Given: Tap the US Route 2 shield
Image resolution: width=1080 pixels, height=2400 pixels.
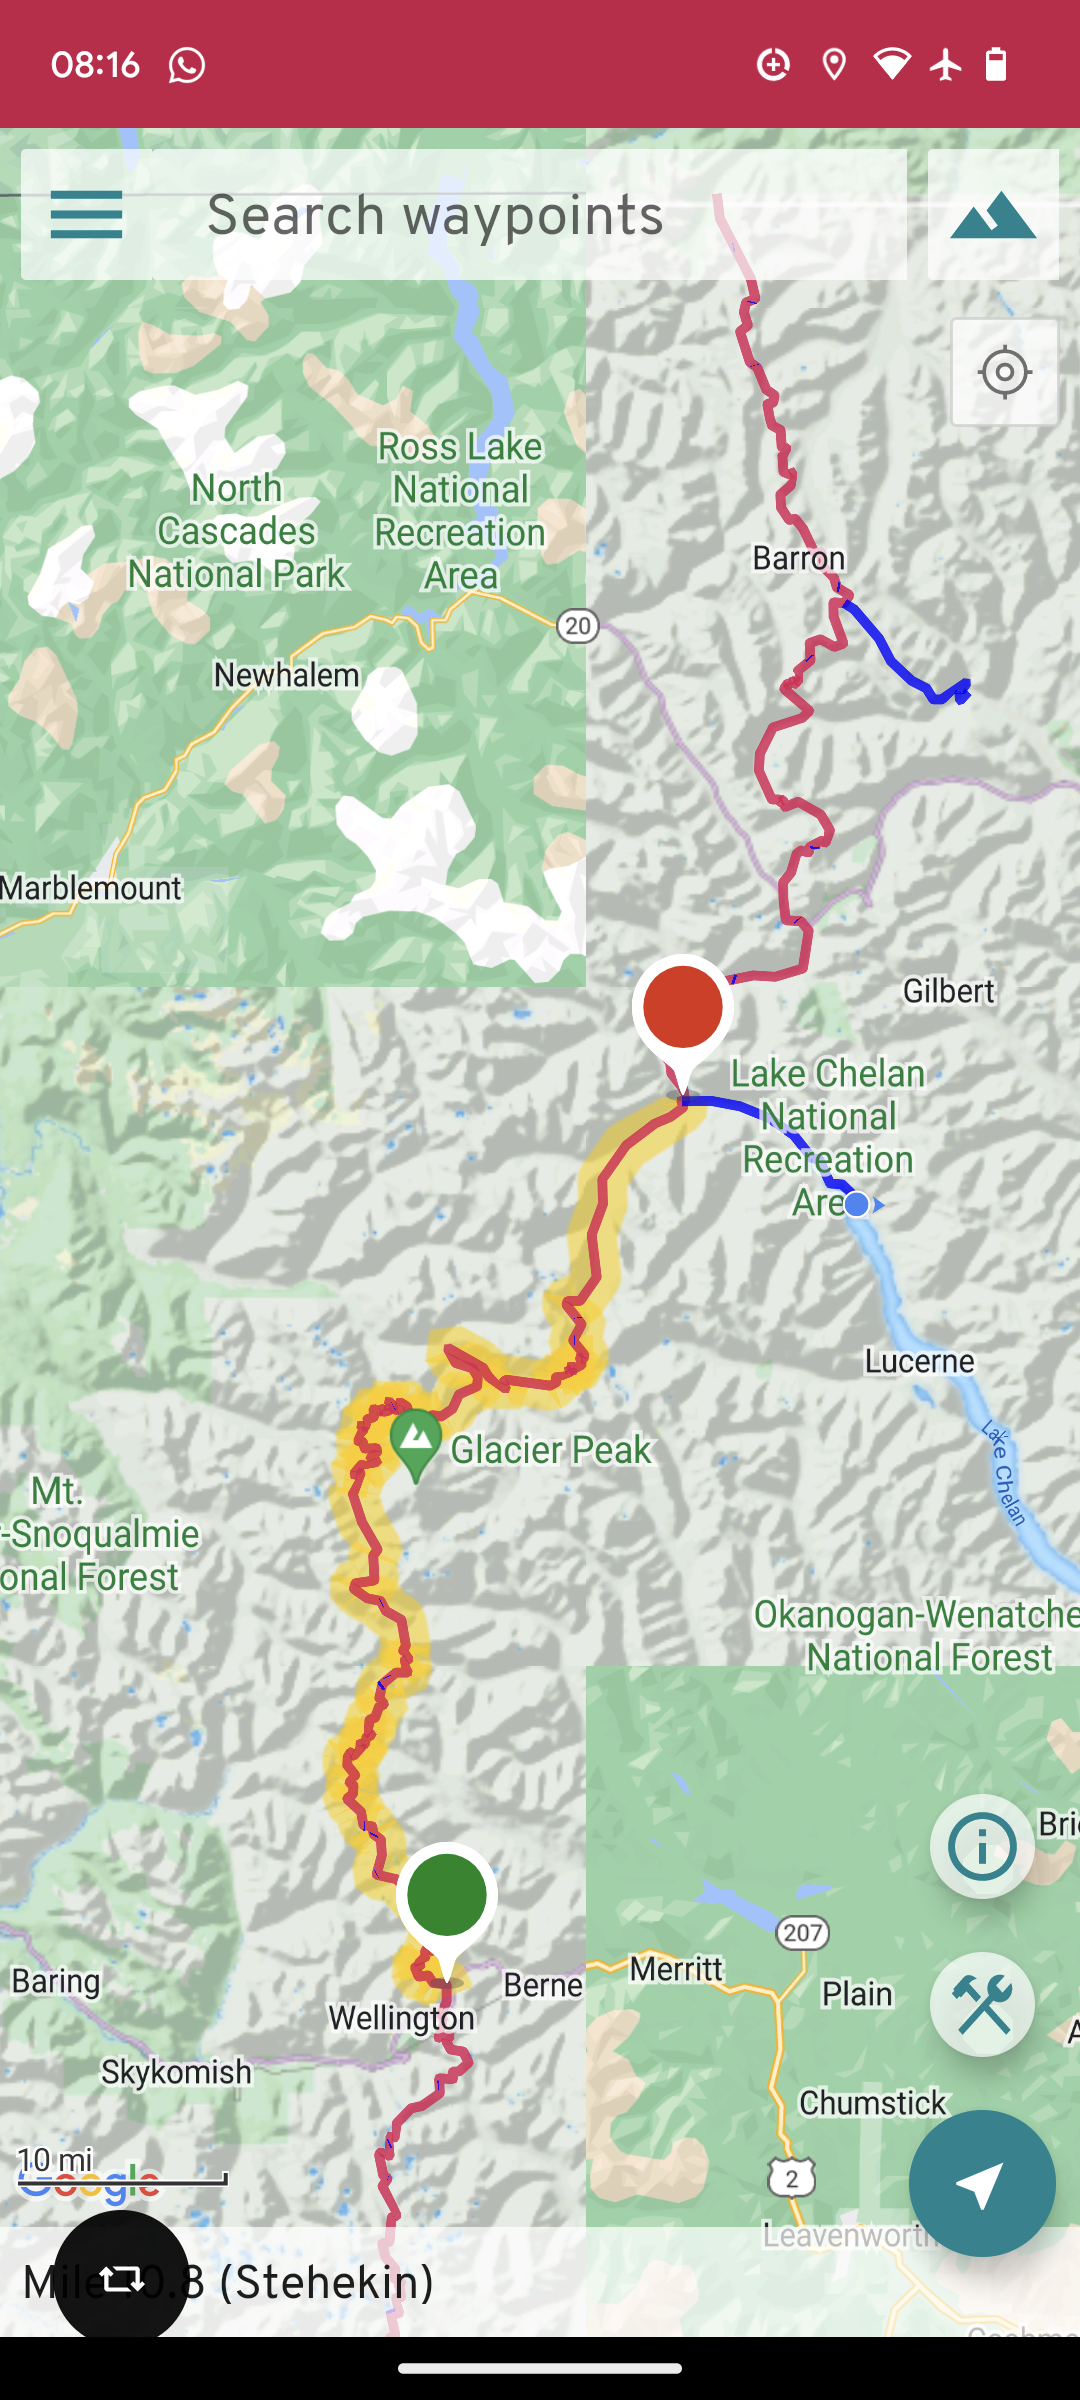Looking at the screenshot, I should click(x=792, y=2178).
